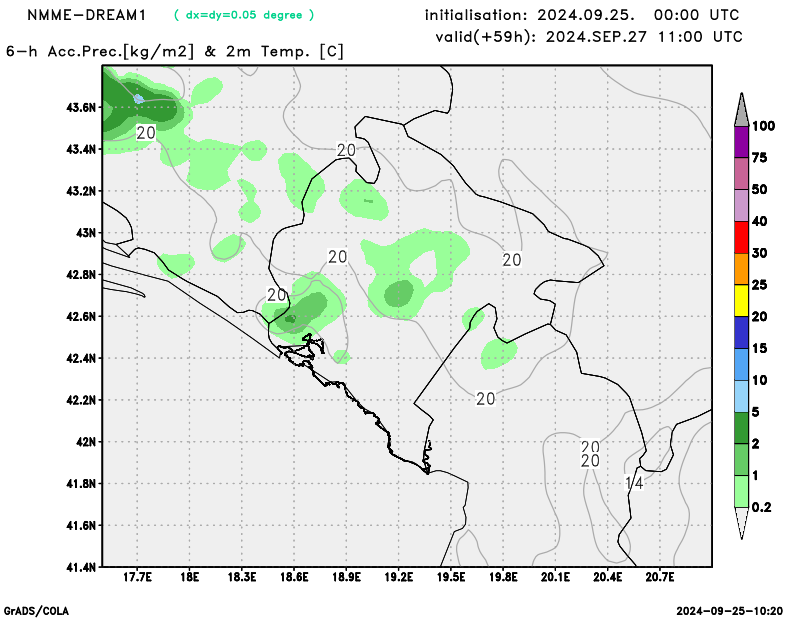Click the 20.4E longitude label

[608, 577]
